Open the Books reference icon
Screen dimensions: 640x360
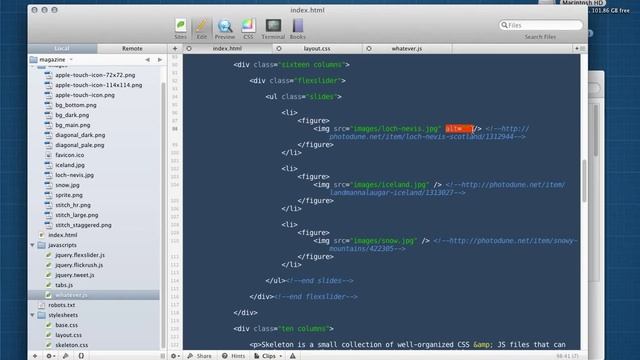coord(298,29)
